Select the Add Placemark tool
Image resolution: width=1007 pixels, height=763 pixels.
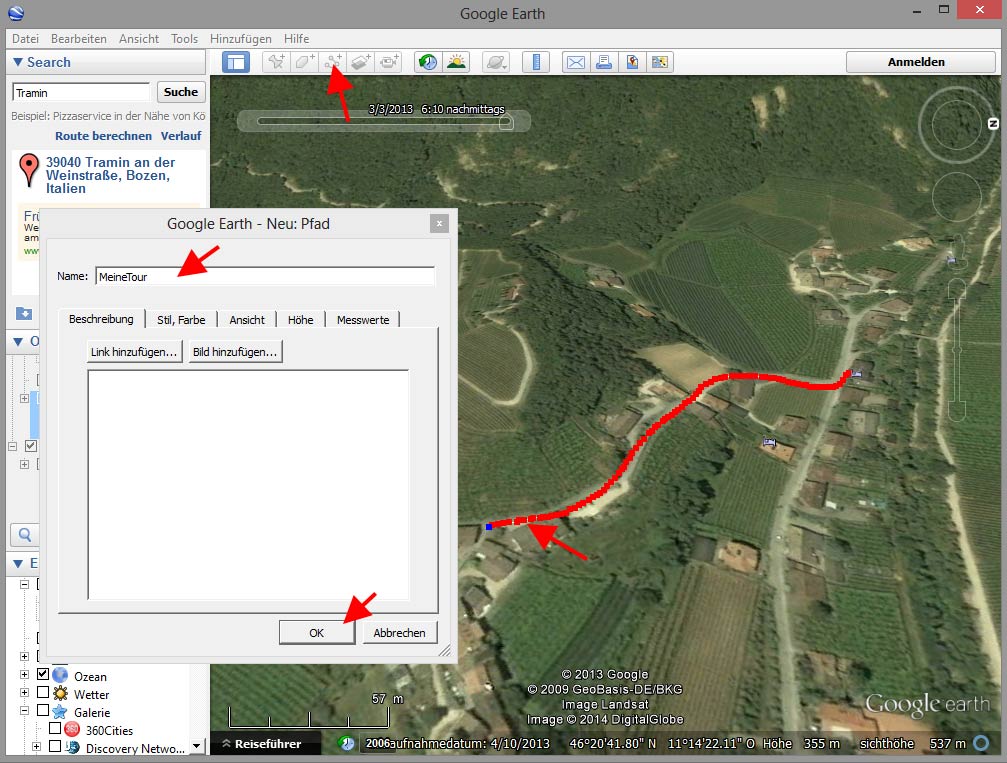pos(277,61)
